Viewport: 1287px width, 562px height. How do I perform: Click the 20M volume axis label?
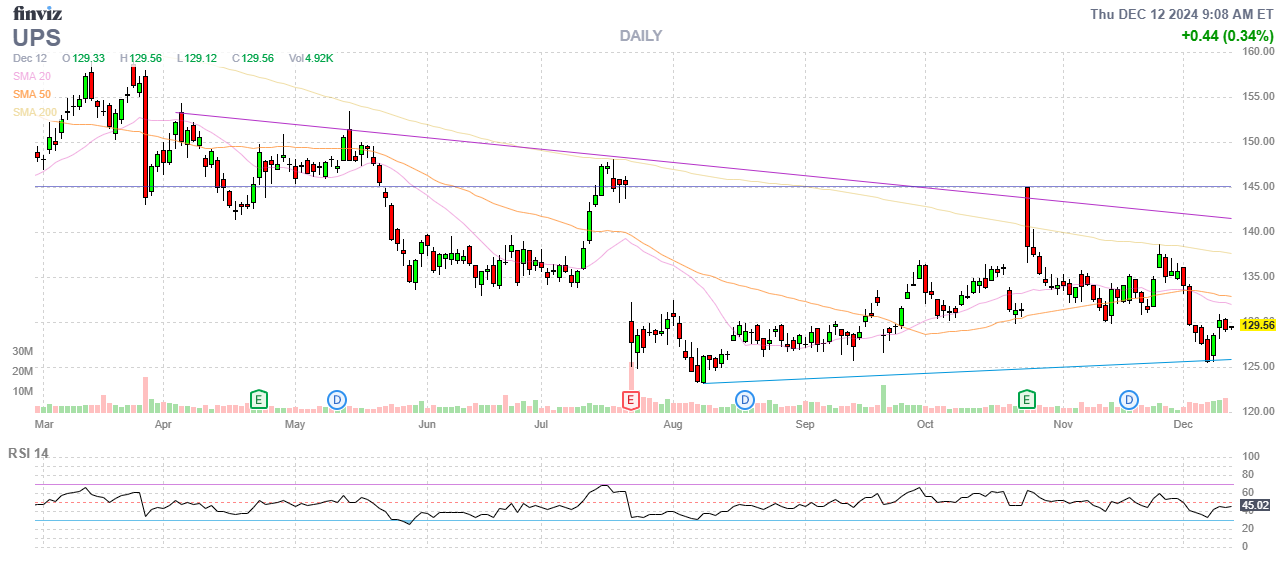22,372
